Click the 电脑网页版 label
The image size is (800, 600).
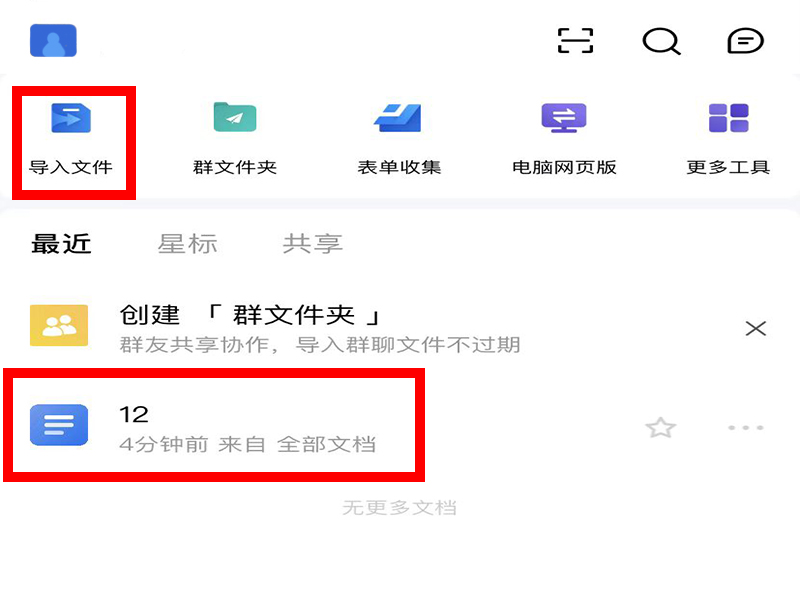point(564,167)
